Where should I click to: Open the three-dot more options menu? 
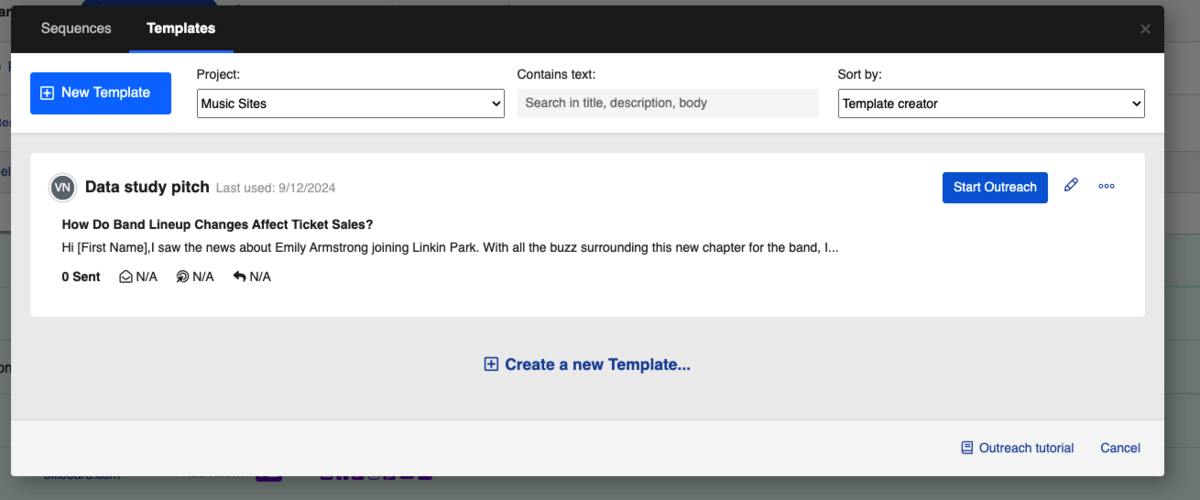pos(1106,186)
